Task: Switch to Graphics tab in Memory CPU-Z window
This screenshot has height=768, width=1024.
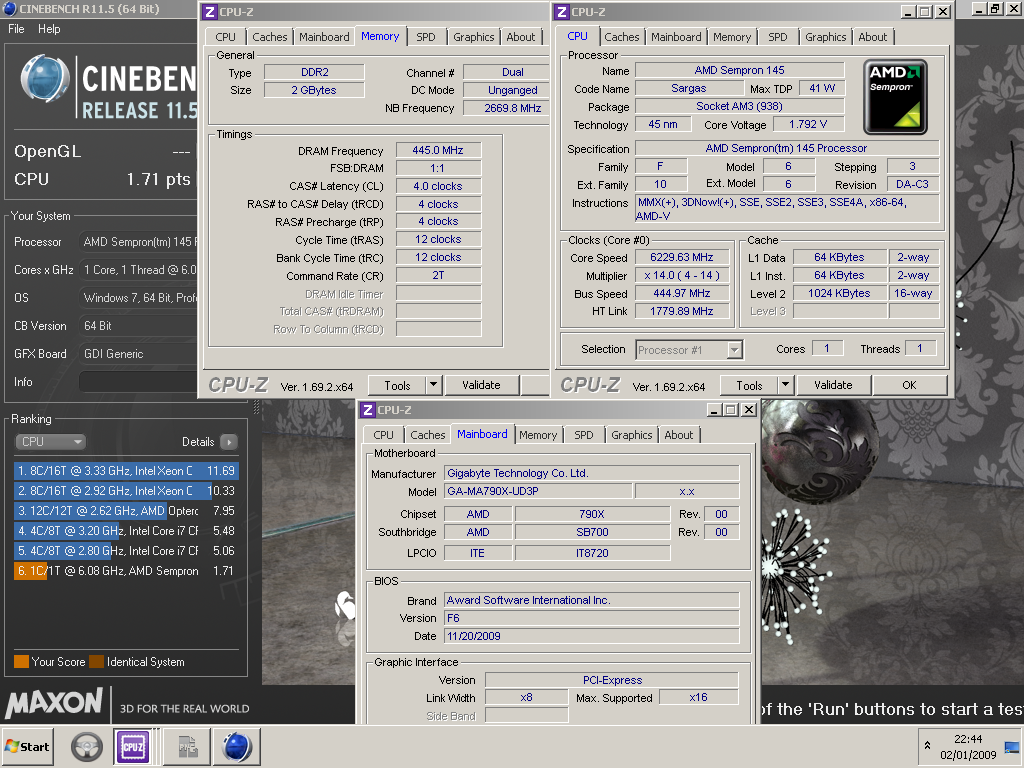Action: (473, 37)
